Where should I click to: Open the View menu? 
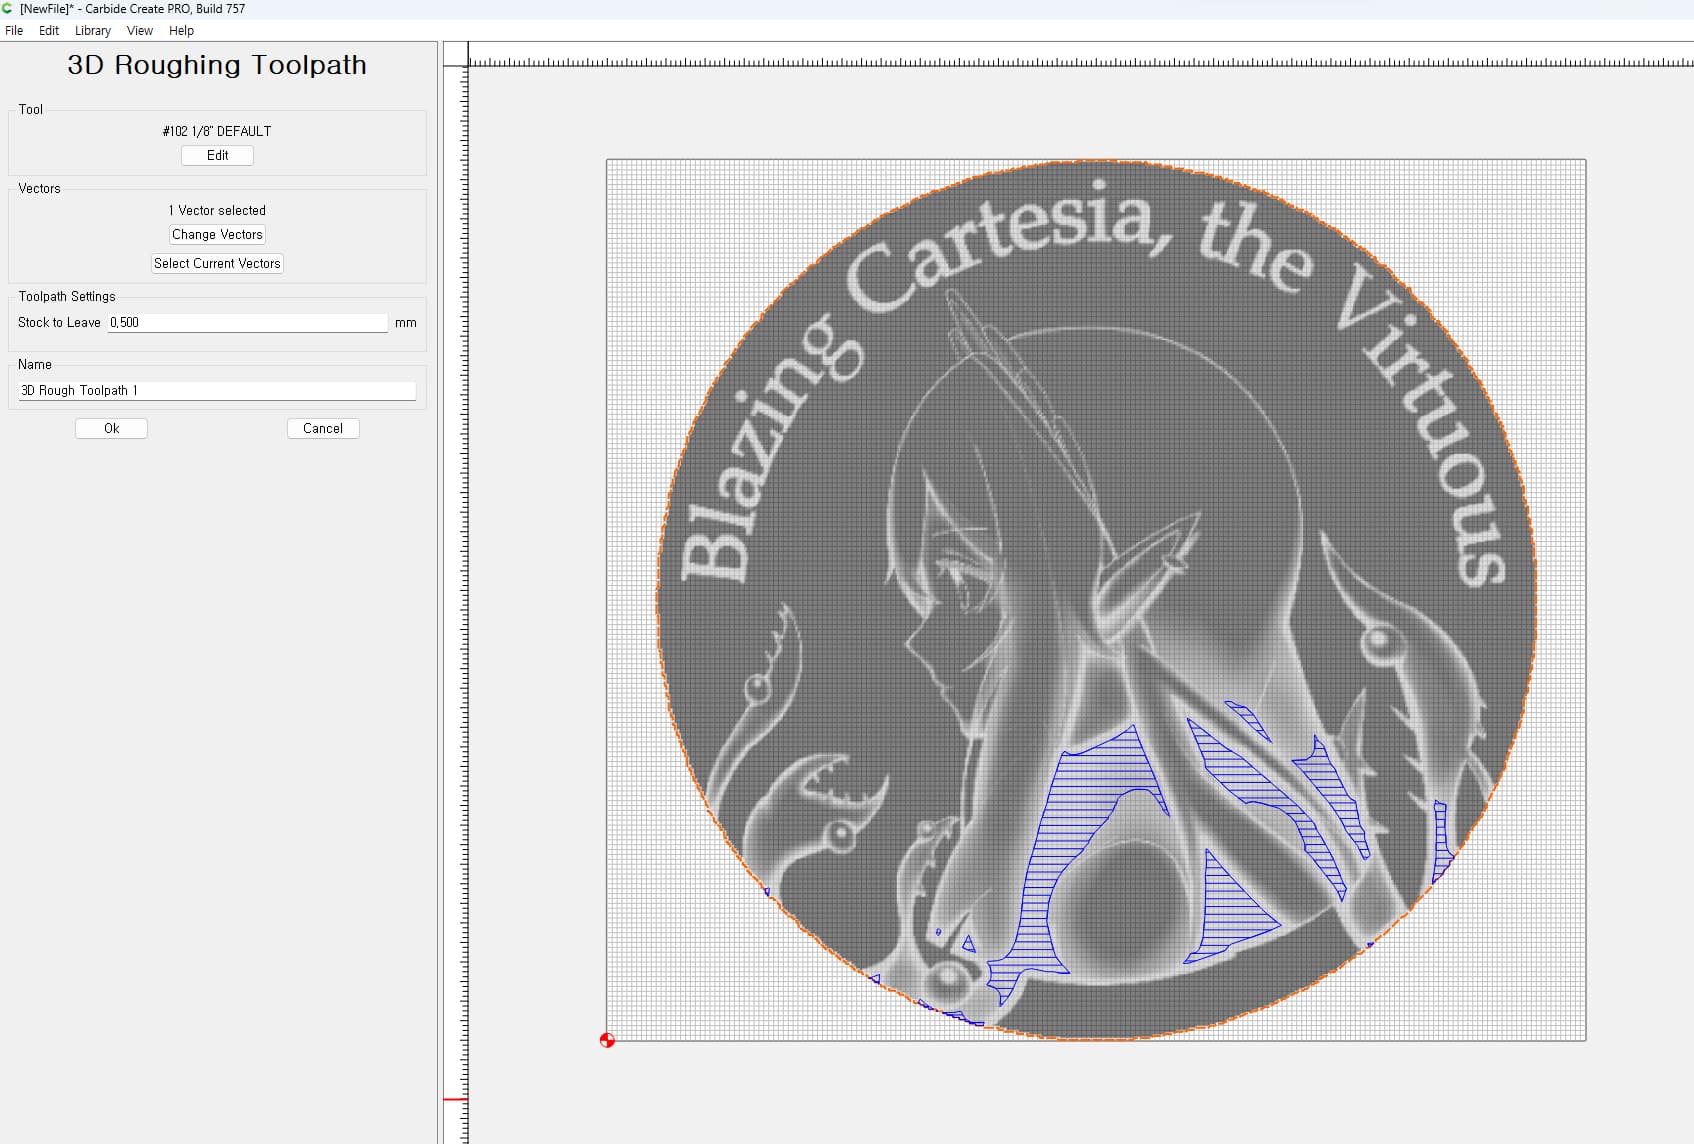coord(139,30)
